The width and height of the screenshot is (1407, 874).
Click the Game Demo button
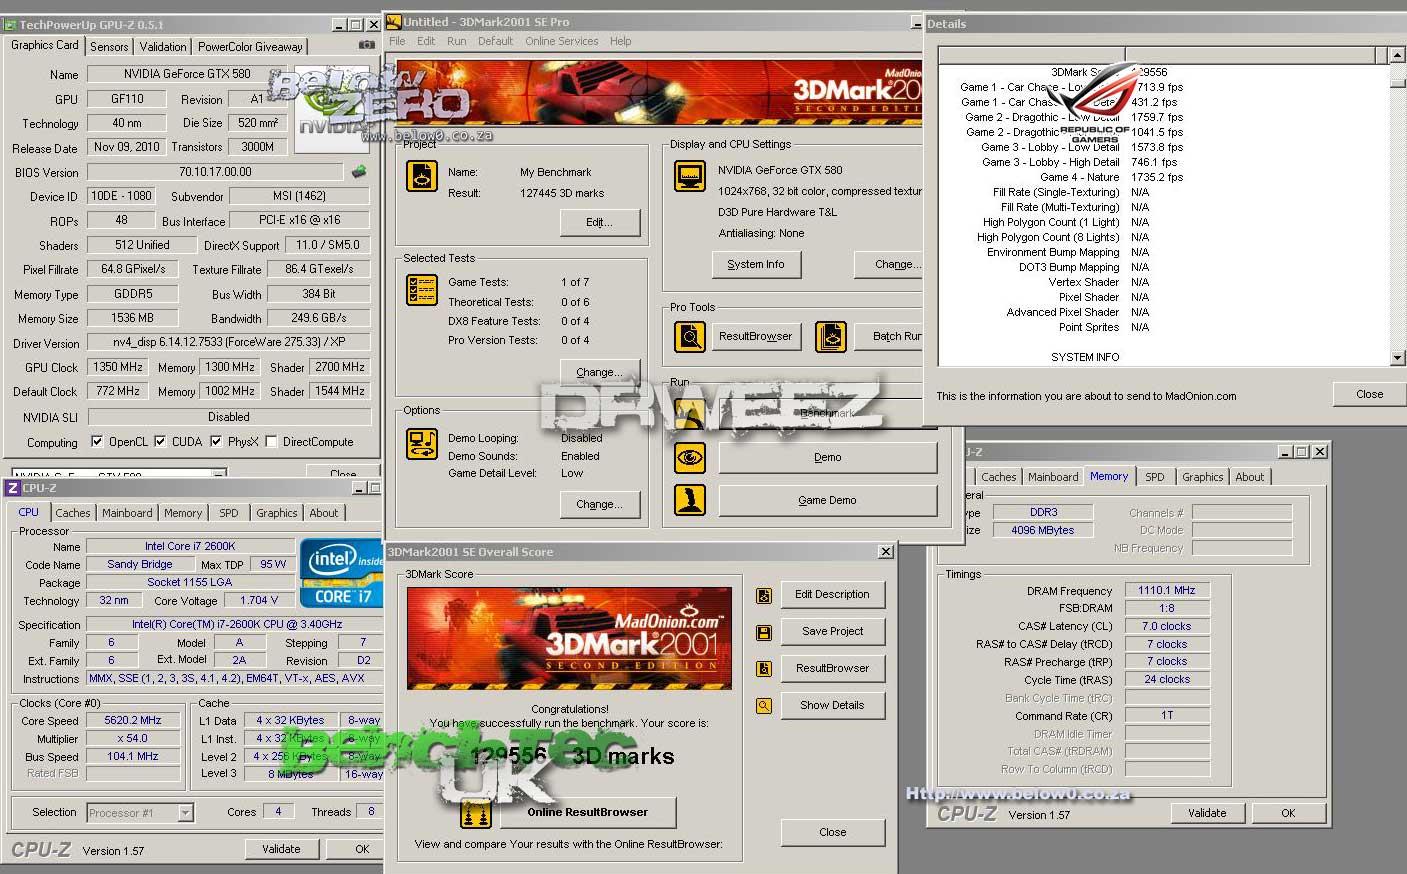[x=827, y=500]
